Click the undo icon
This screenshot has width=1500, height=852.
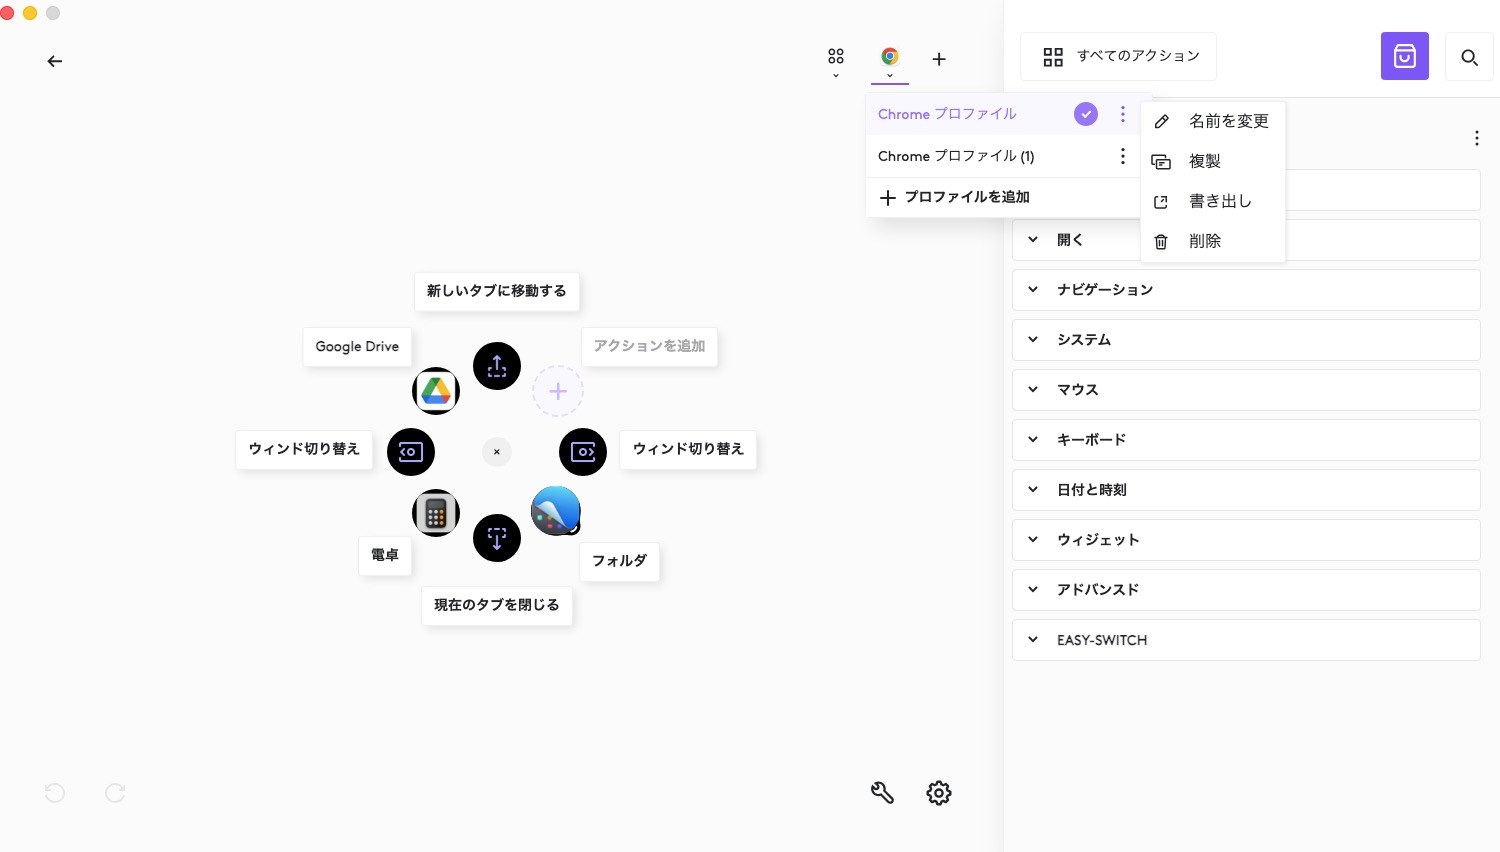point(55,793)
